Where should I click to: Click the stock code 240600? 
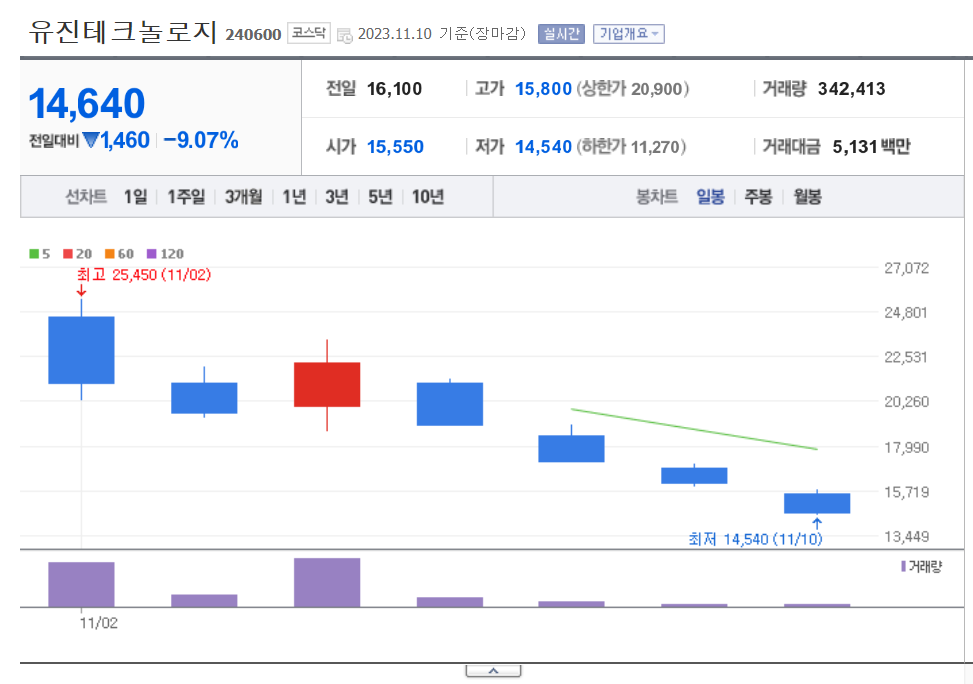[x=253, y=34]
